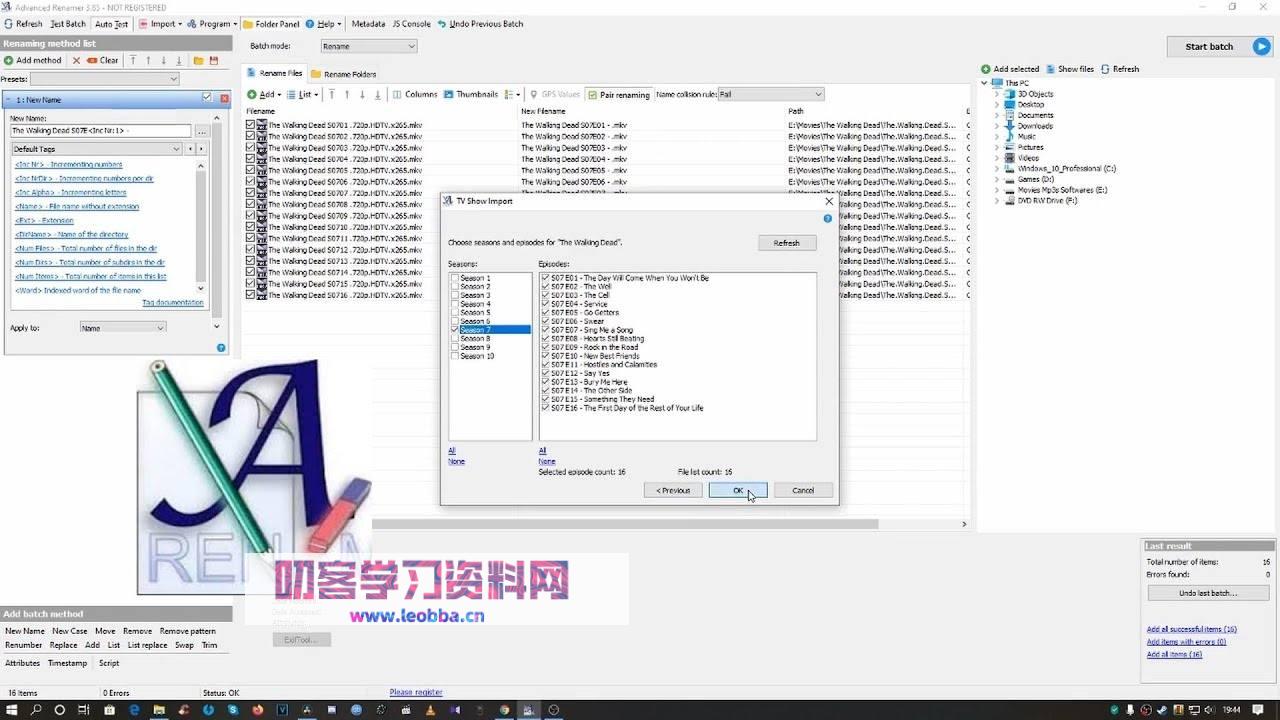Select the Rename Files tab
1280x720 pixels.
click(275, 73)
